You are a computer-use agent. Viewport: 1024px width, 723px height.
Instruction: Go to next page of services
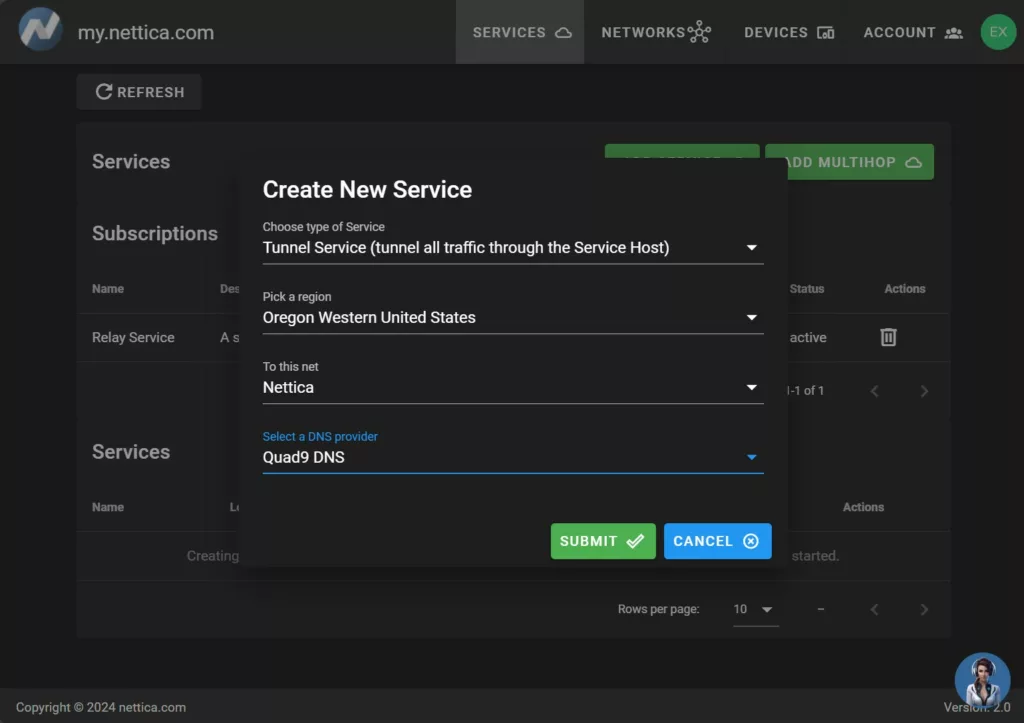[x=924, y=608]
